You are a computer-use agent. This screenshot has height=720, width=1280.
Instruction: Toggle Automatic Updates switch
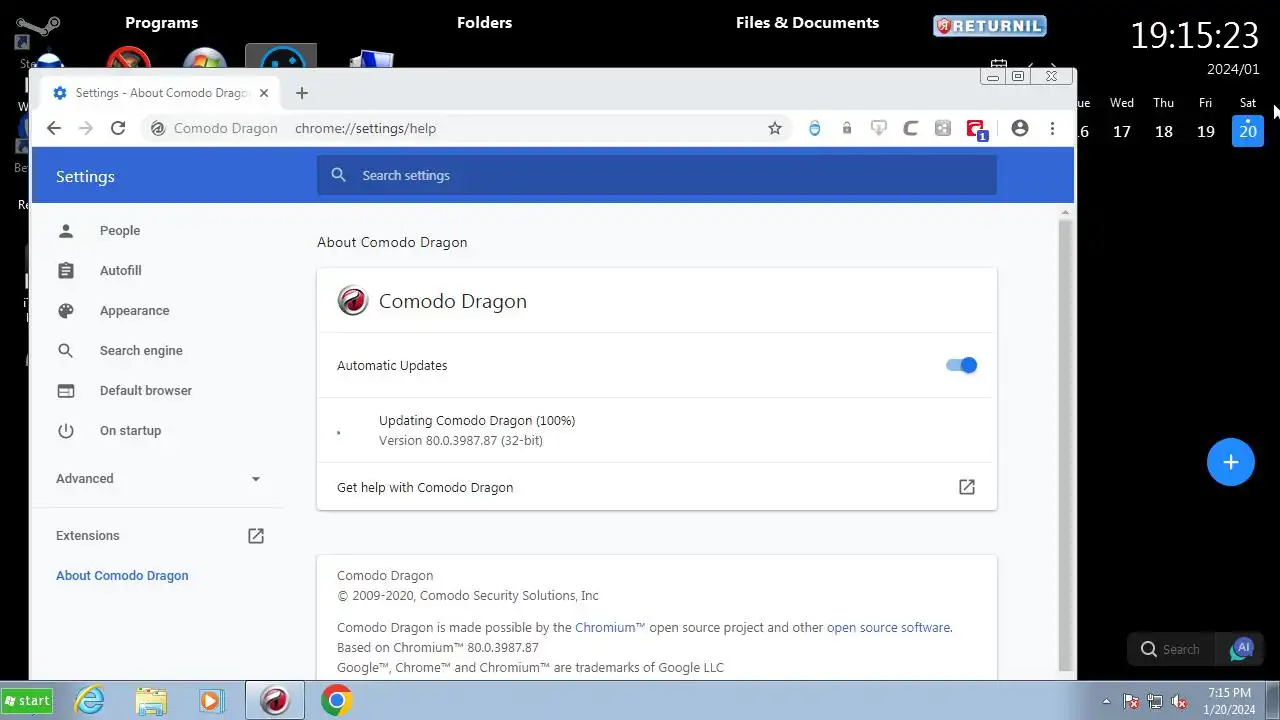coord(961,365)
